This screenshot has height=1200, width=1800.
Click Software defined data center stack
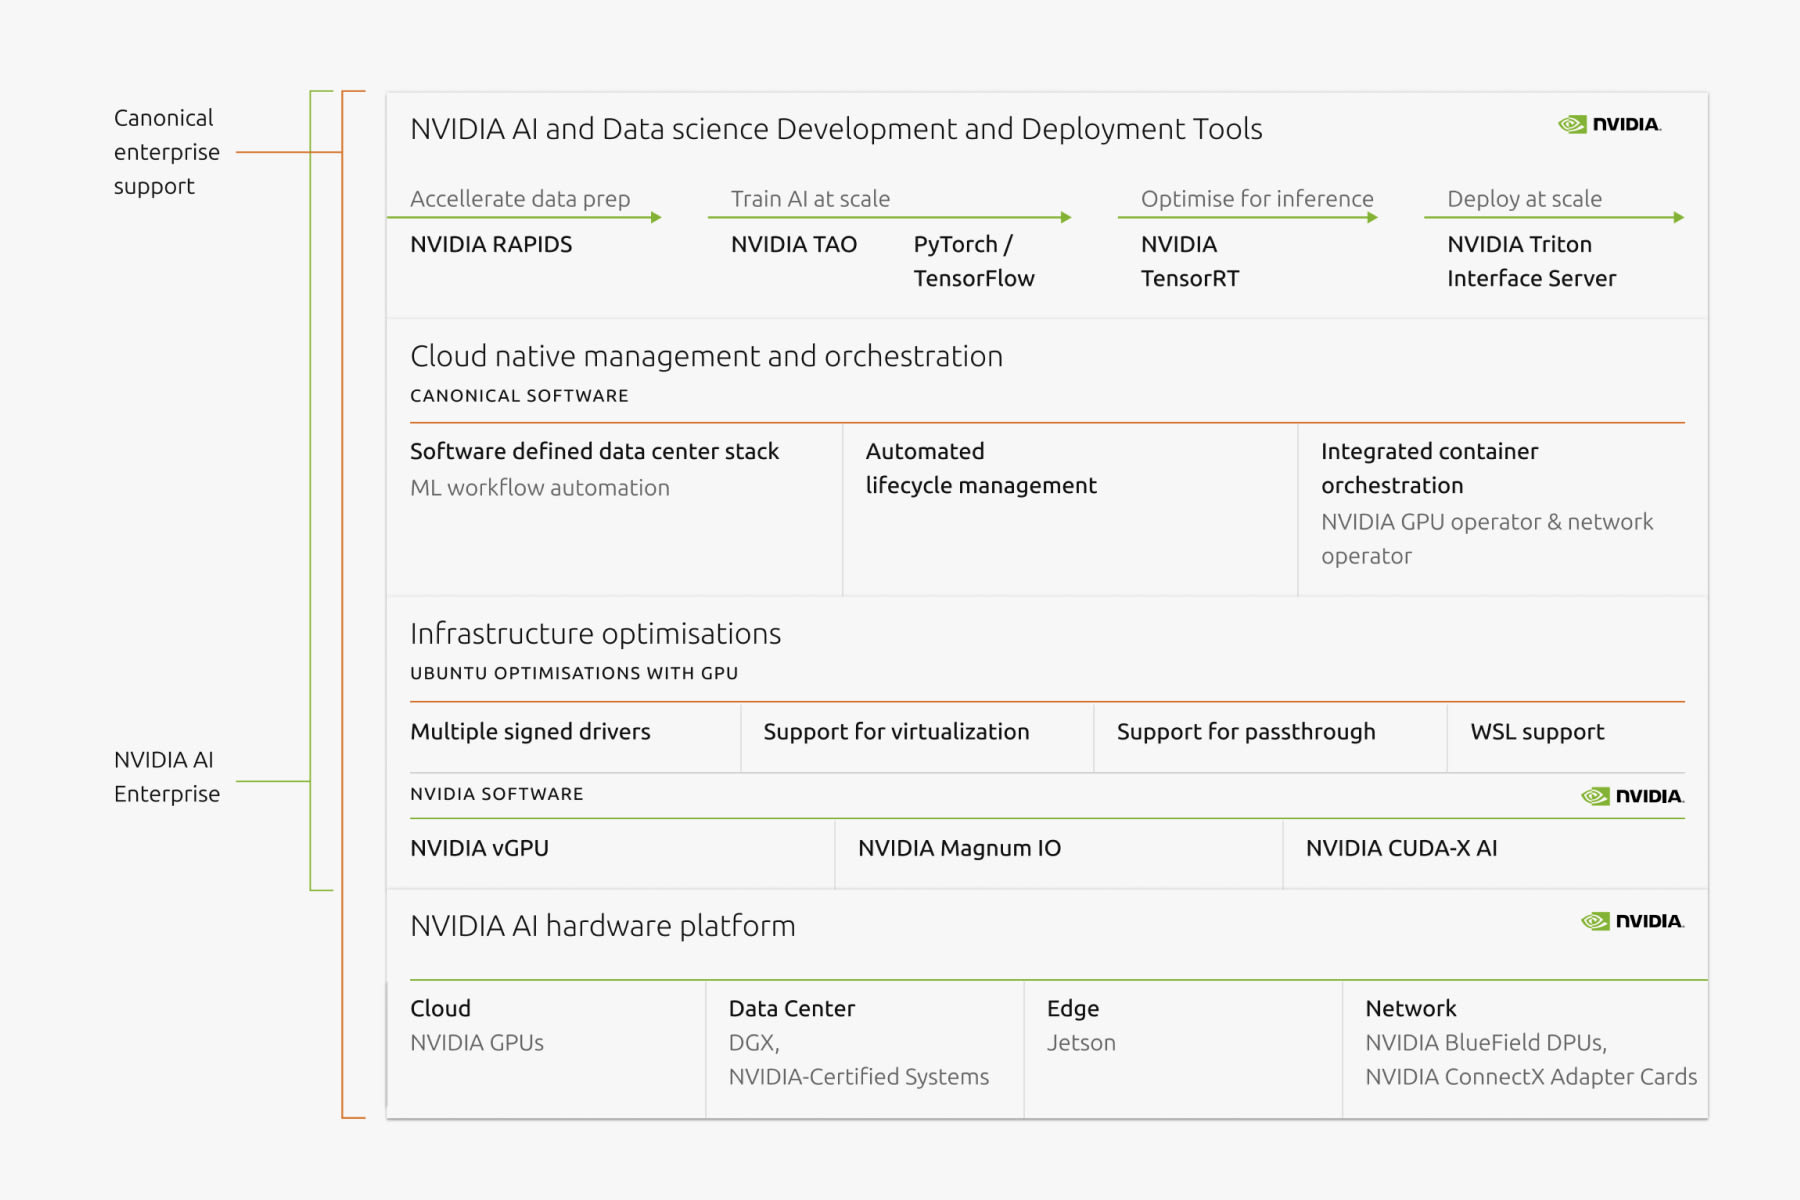tap(594, 451)
